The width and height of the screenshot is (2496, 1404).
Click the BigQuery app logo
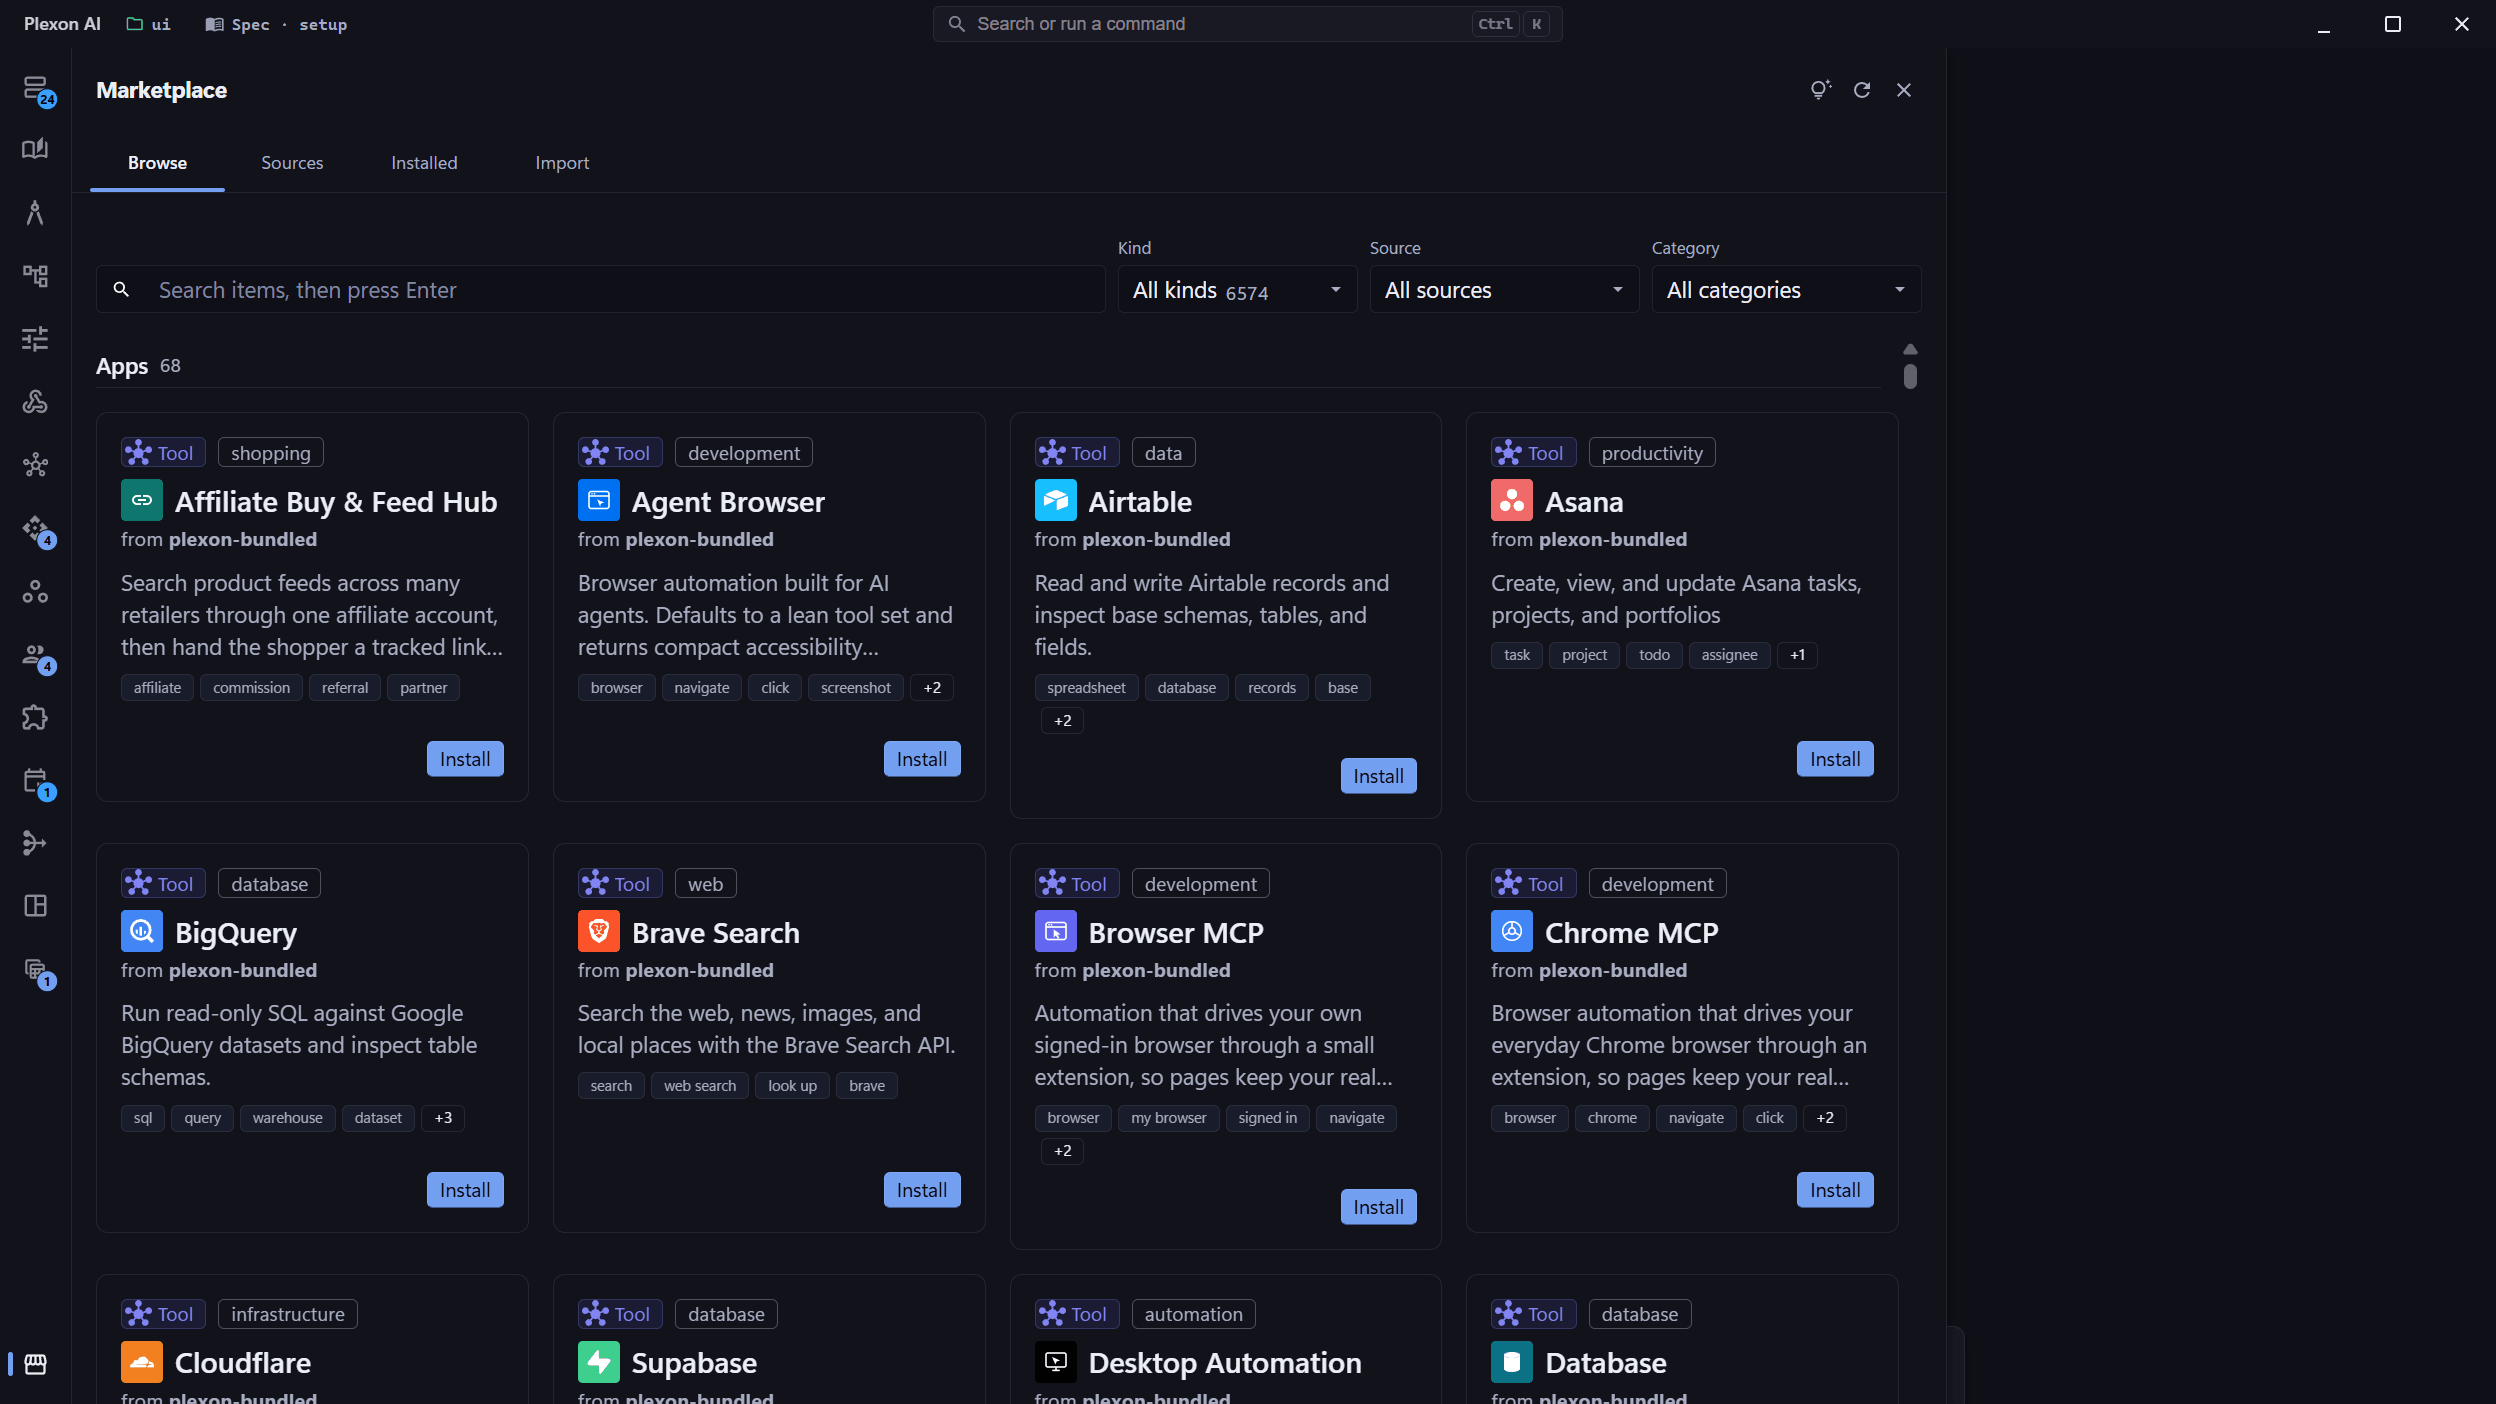142,931
